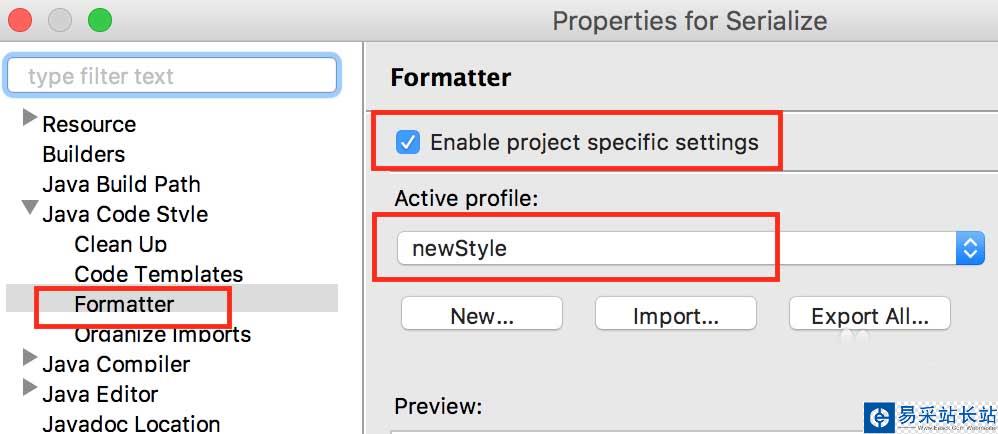Focus the type filter text field
Viewport: 998px width, 434px height.
[x=171, y=76]
